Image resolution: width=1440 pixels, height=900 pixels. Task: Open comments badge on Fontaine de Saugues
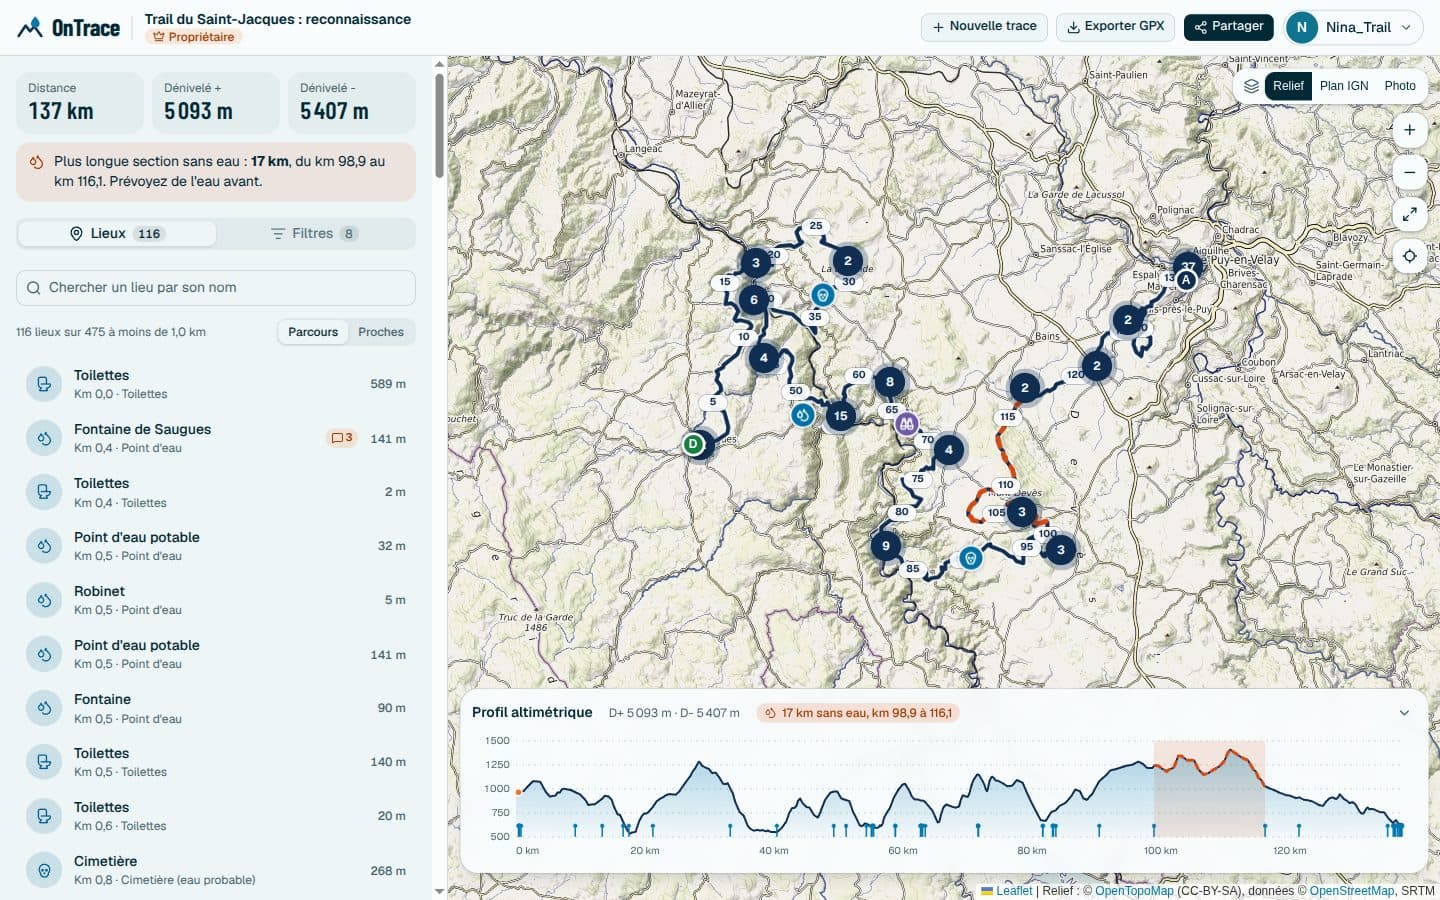pos(342,438)
